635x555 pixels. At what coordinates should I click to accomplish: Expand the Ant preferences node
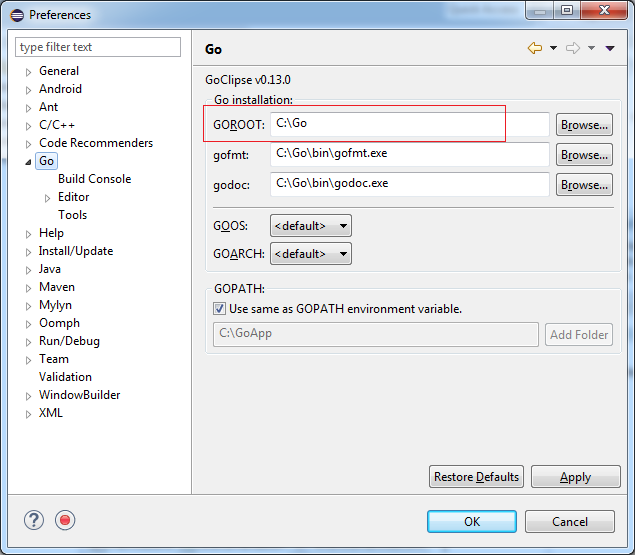point(28,108)
